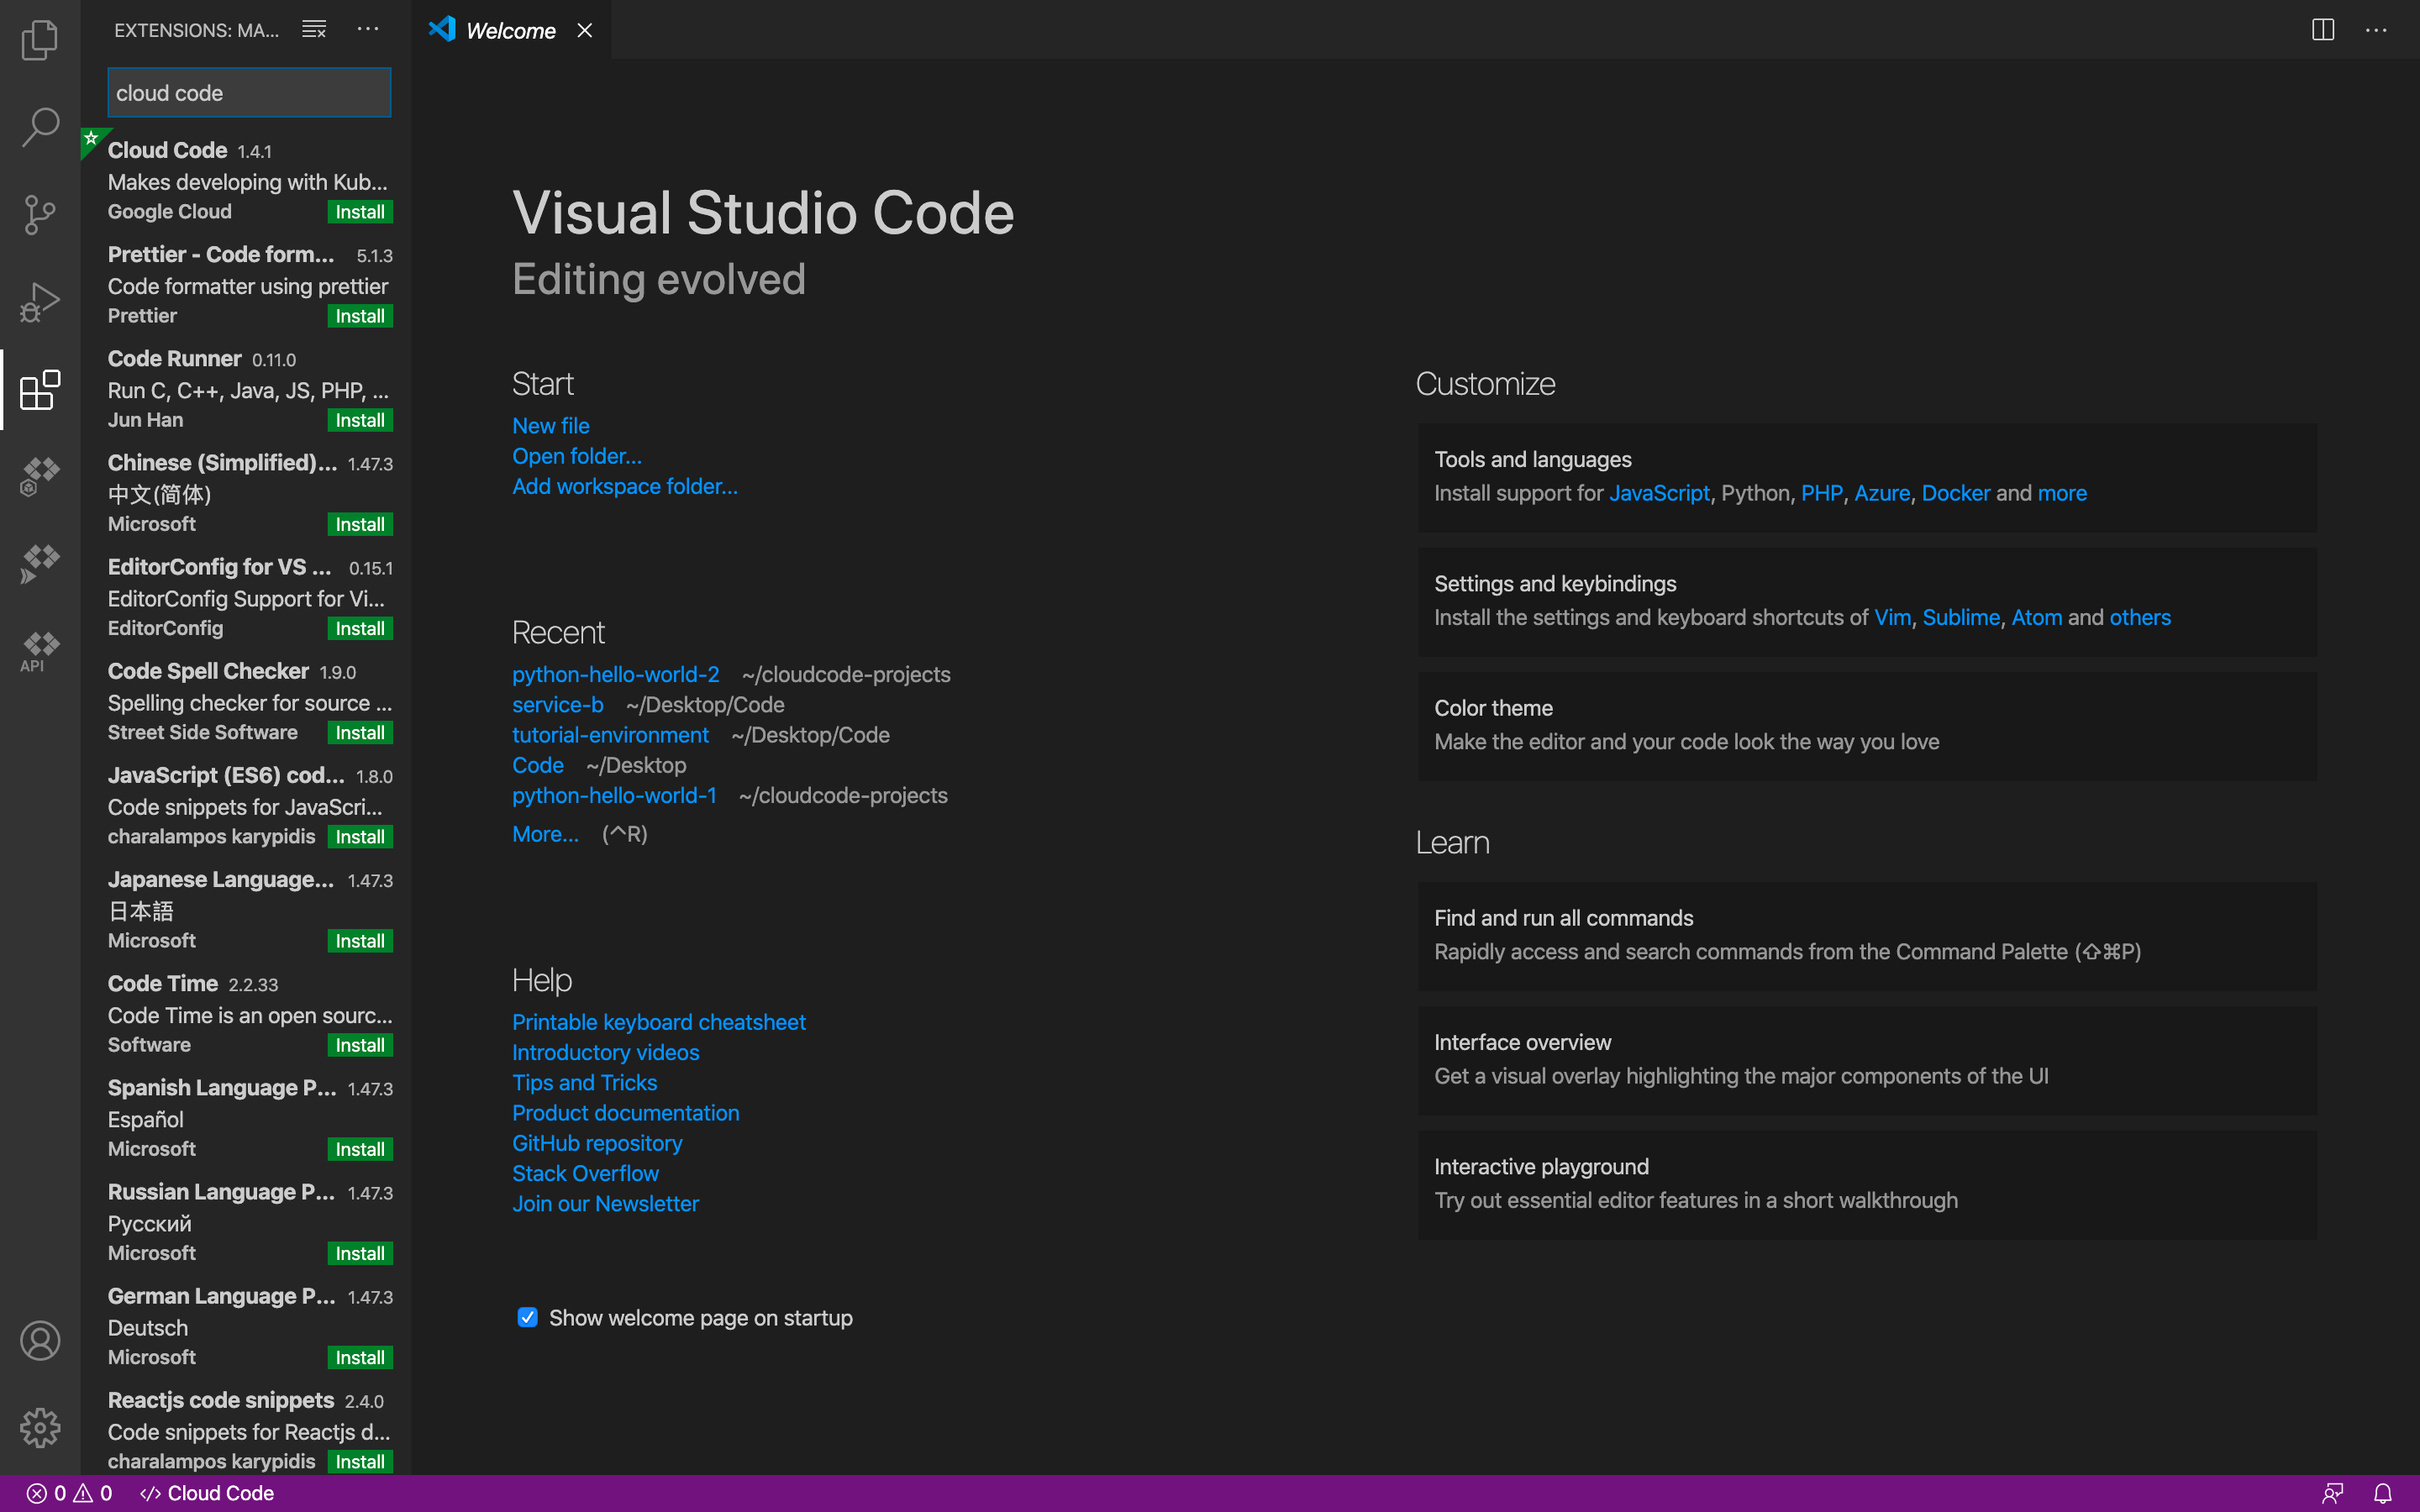
Task: Install German Language Pack extension
Action: [x=360, y=1357]
